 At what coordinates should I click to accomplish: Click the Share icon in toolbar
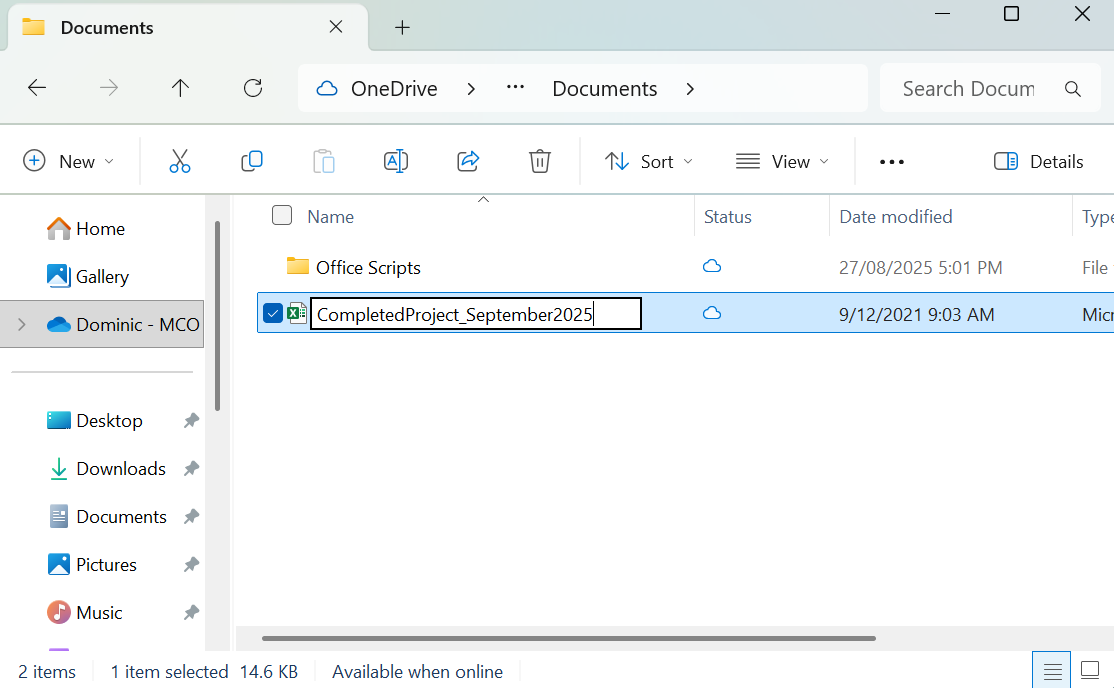point(468,161)
